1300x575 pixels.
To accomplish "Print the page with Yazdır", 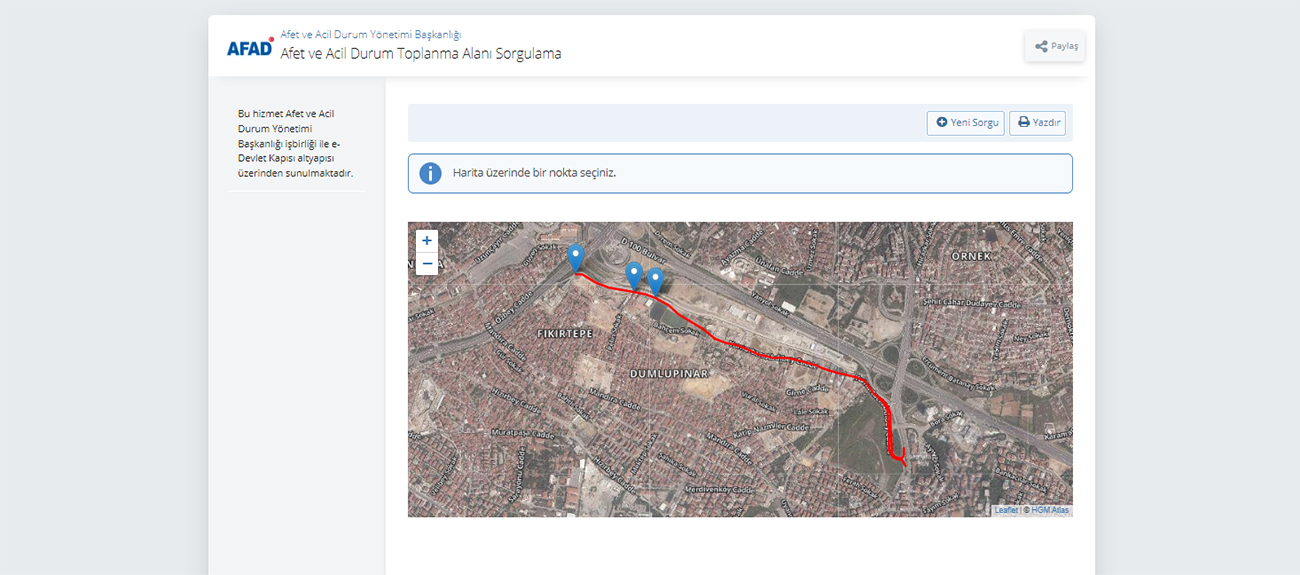I will click(x=1038, y=123).
